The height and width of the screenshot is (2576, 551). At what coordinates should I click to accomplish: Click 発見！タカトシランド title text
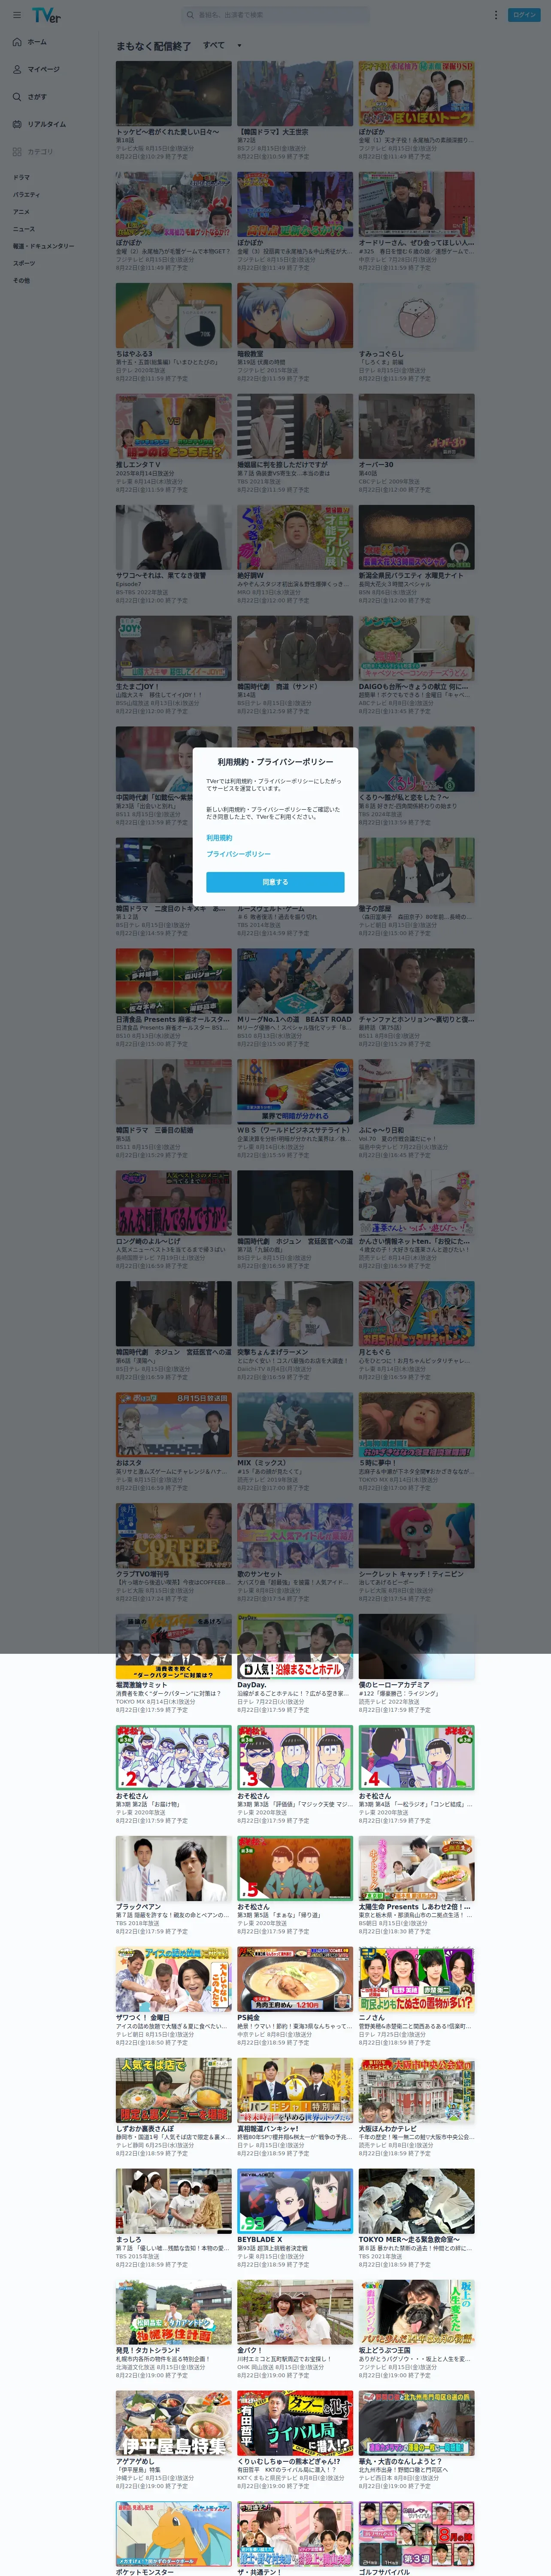(x=148, y=2351)
